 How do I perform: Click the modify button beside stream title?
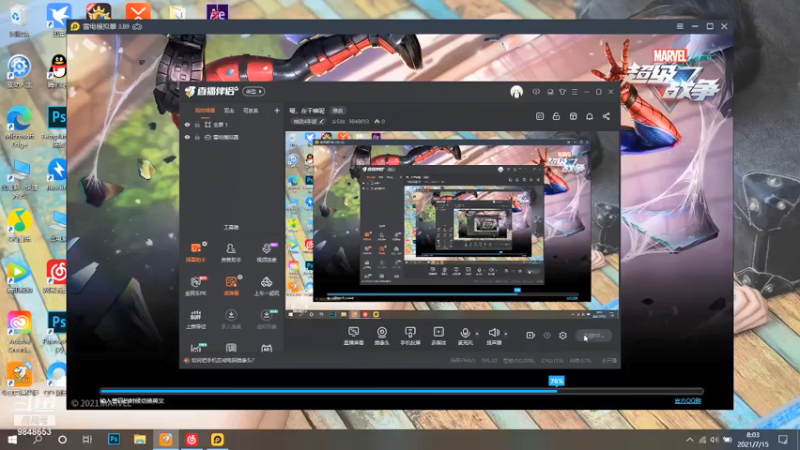338,111
